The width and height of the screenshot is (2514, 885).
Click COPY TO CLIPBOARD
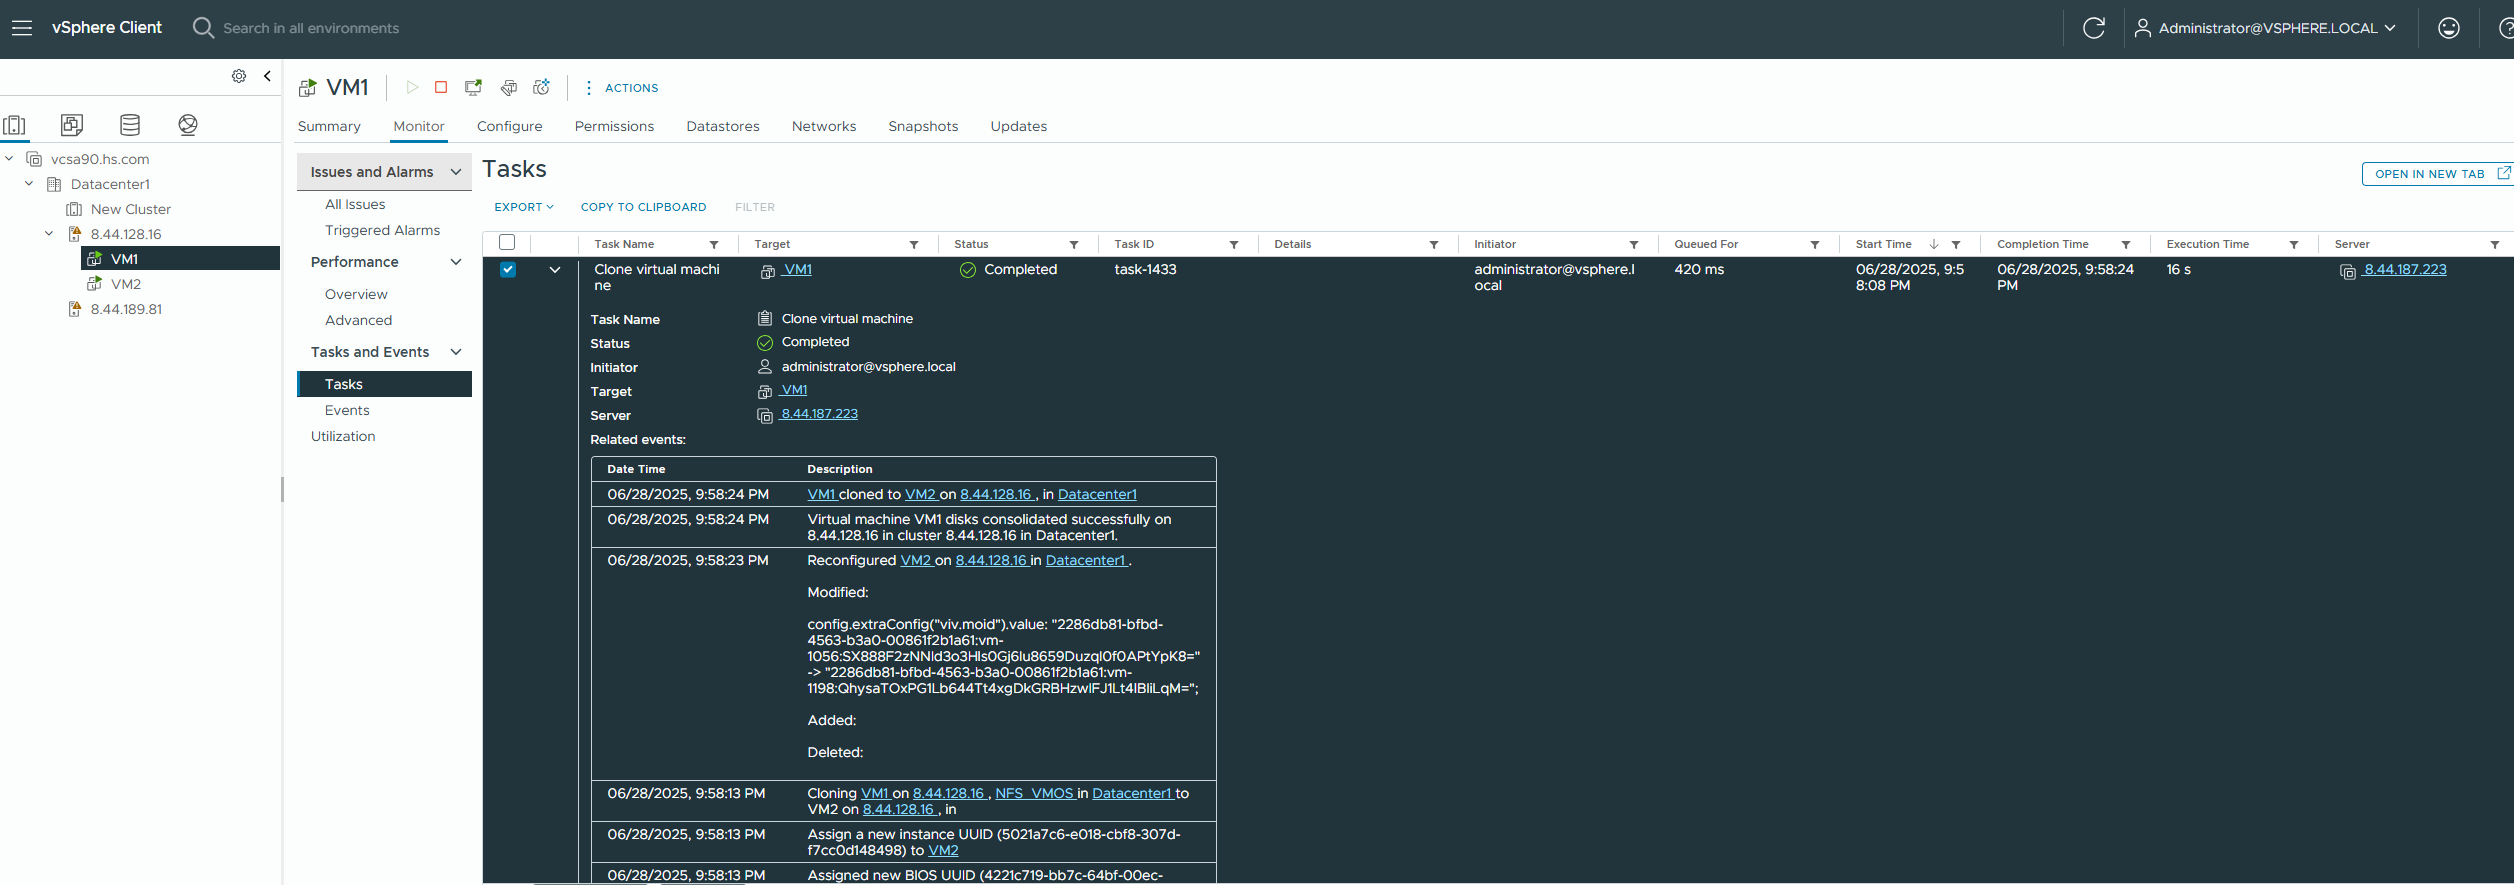point(643,207)
